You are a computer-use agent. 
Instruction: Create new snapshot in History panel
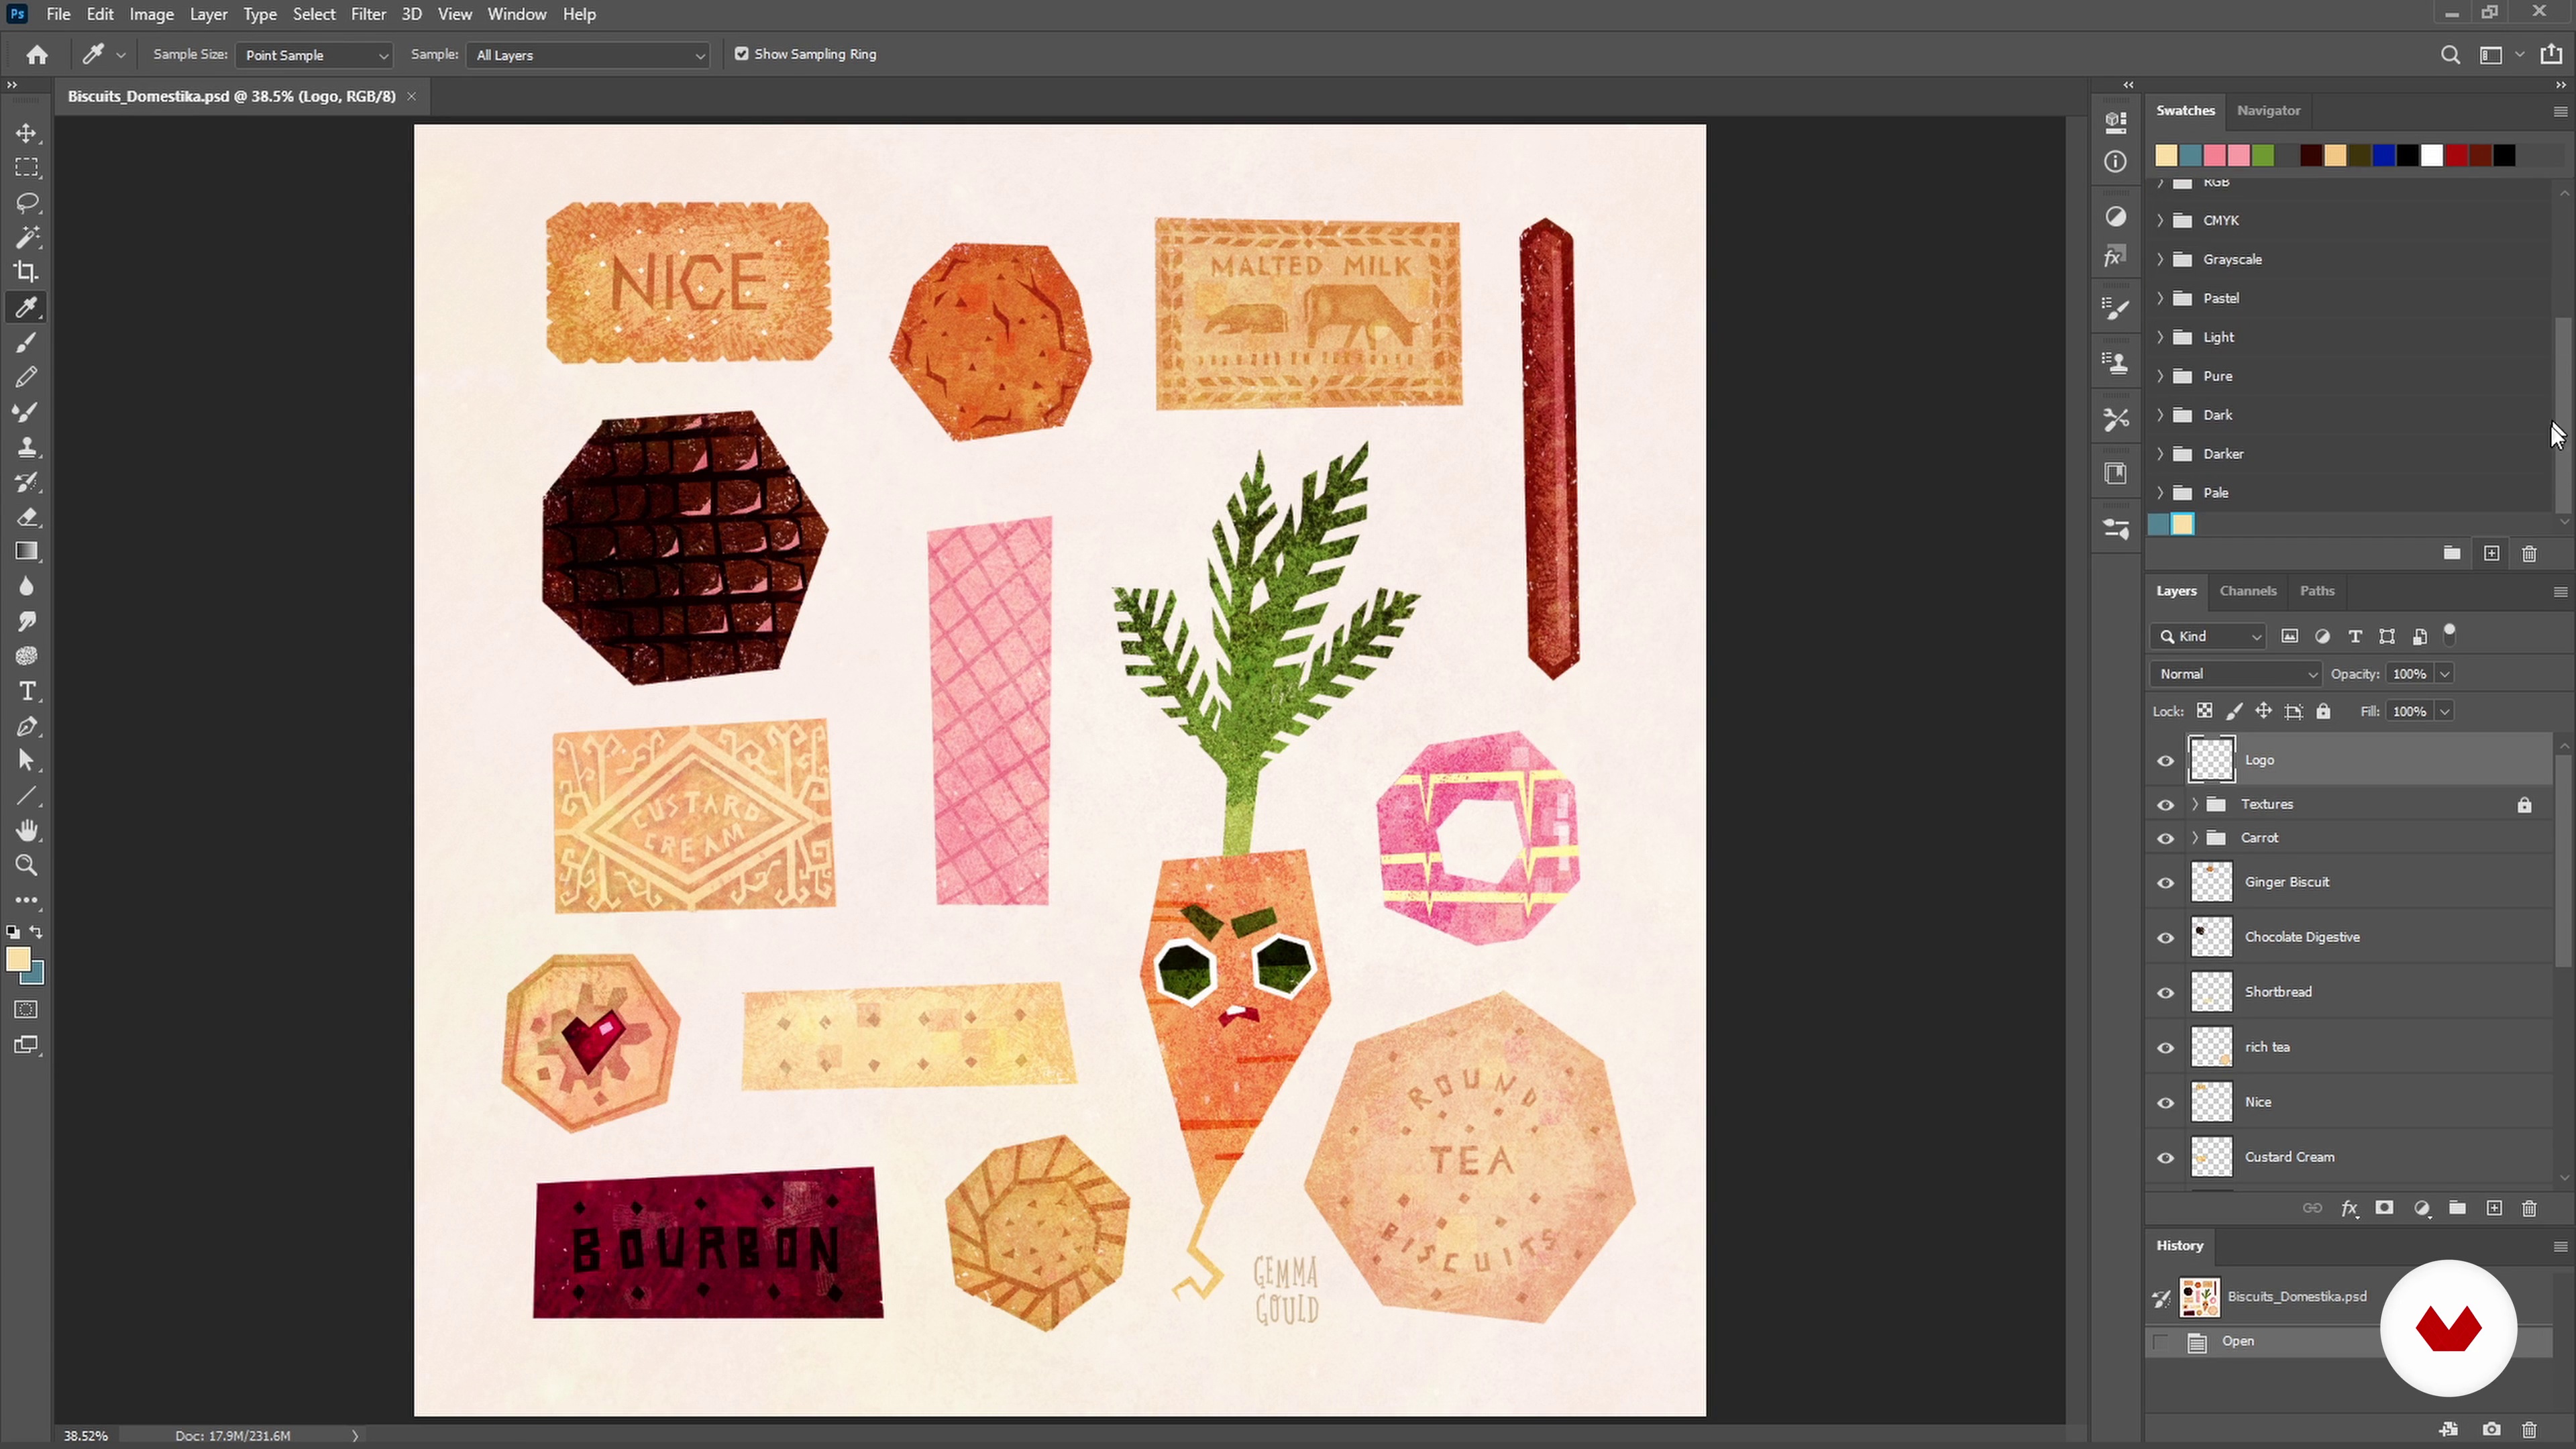2491,1429
